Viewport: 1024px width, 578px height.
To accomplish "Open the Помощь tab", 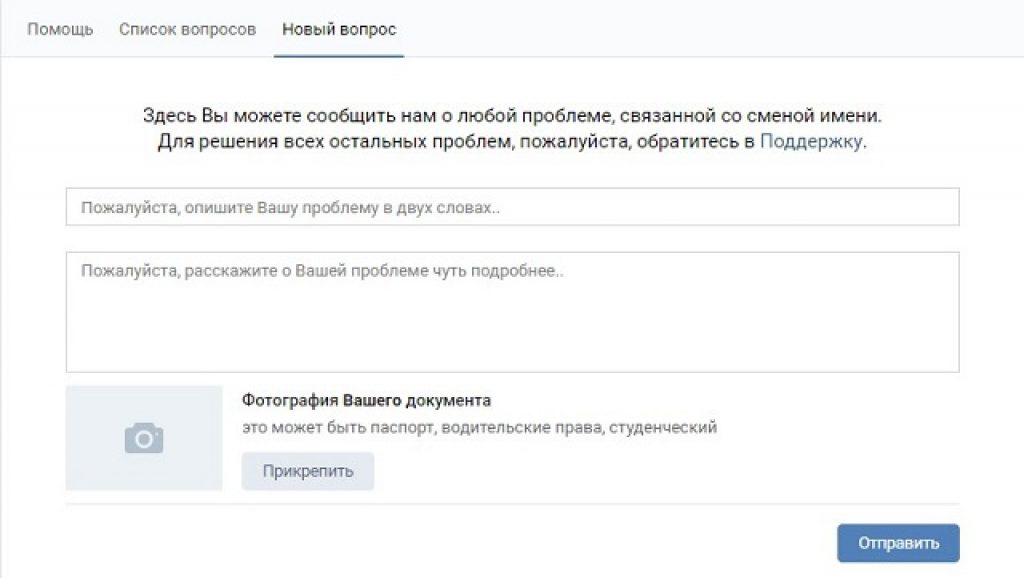I will (60, 29).
